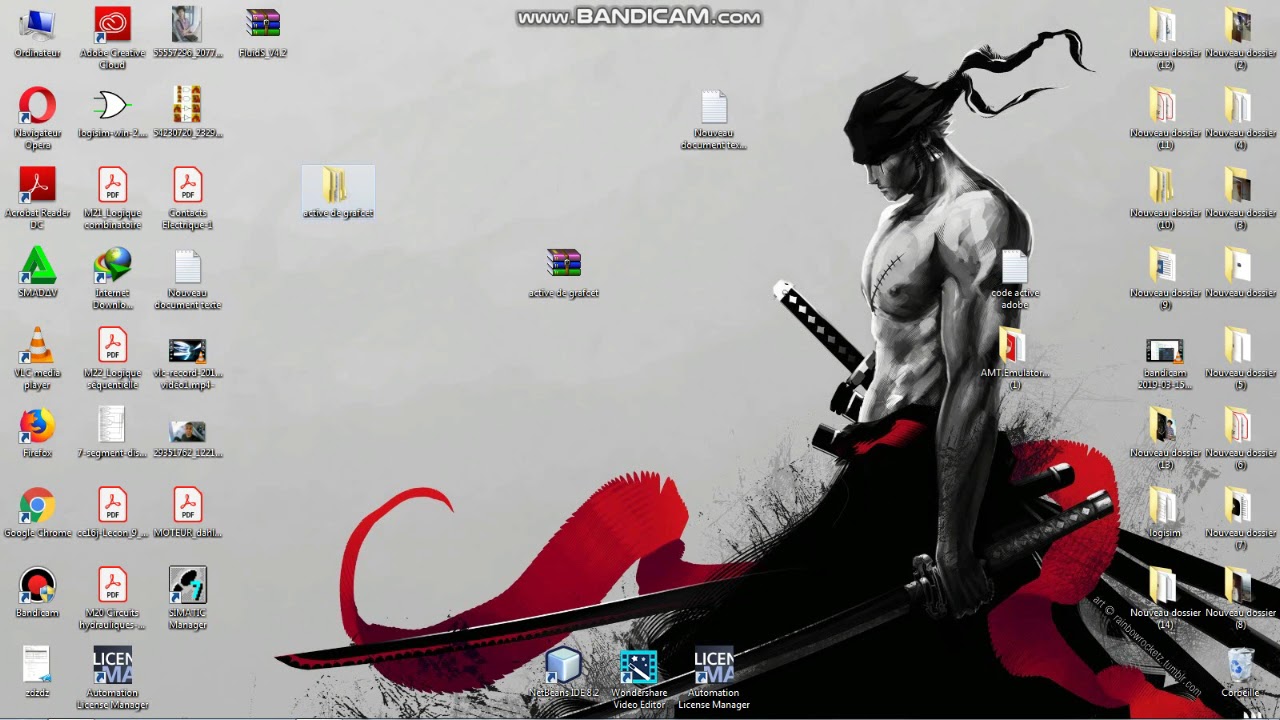
Task: Select the Nouveau dossier (3) folder
Action: tap(1240, 198)
